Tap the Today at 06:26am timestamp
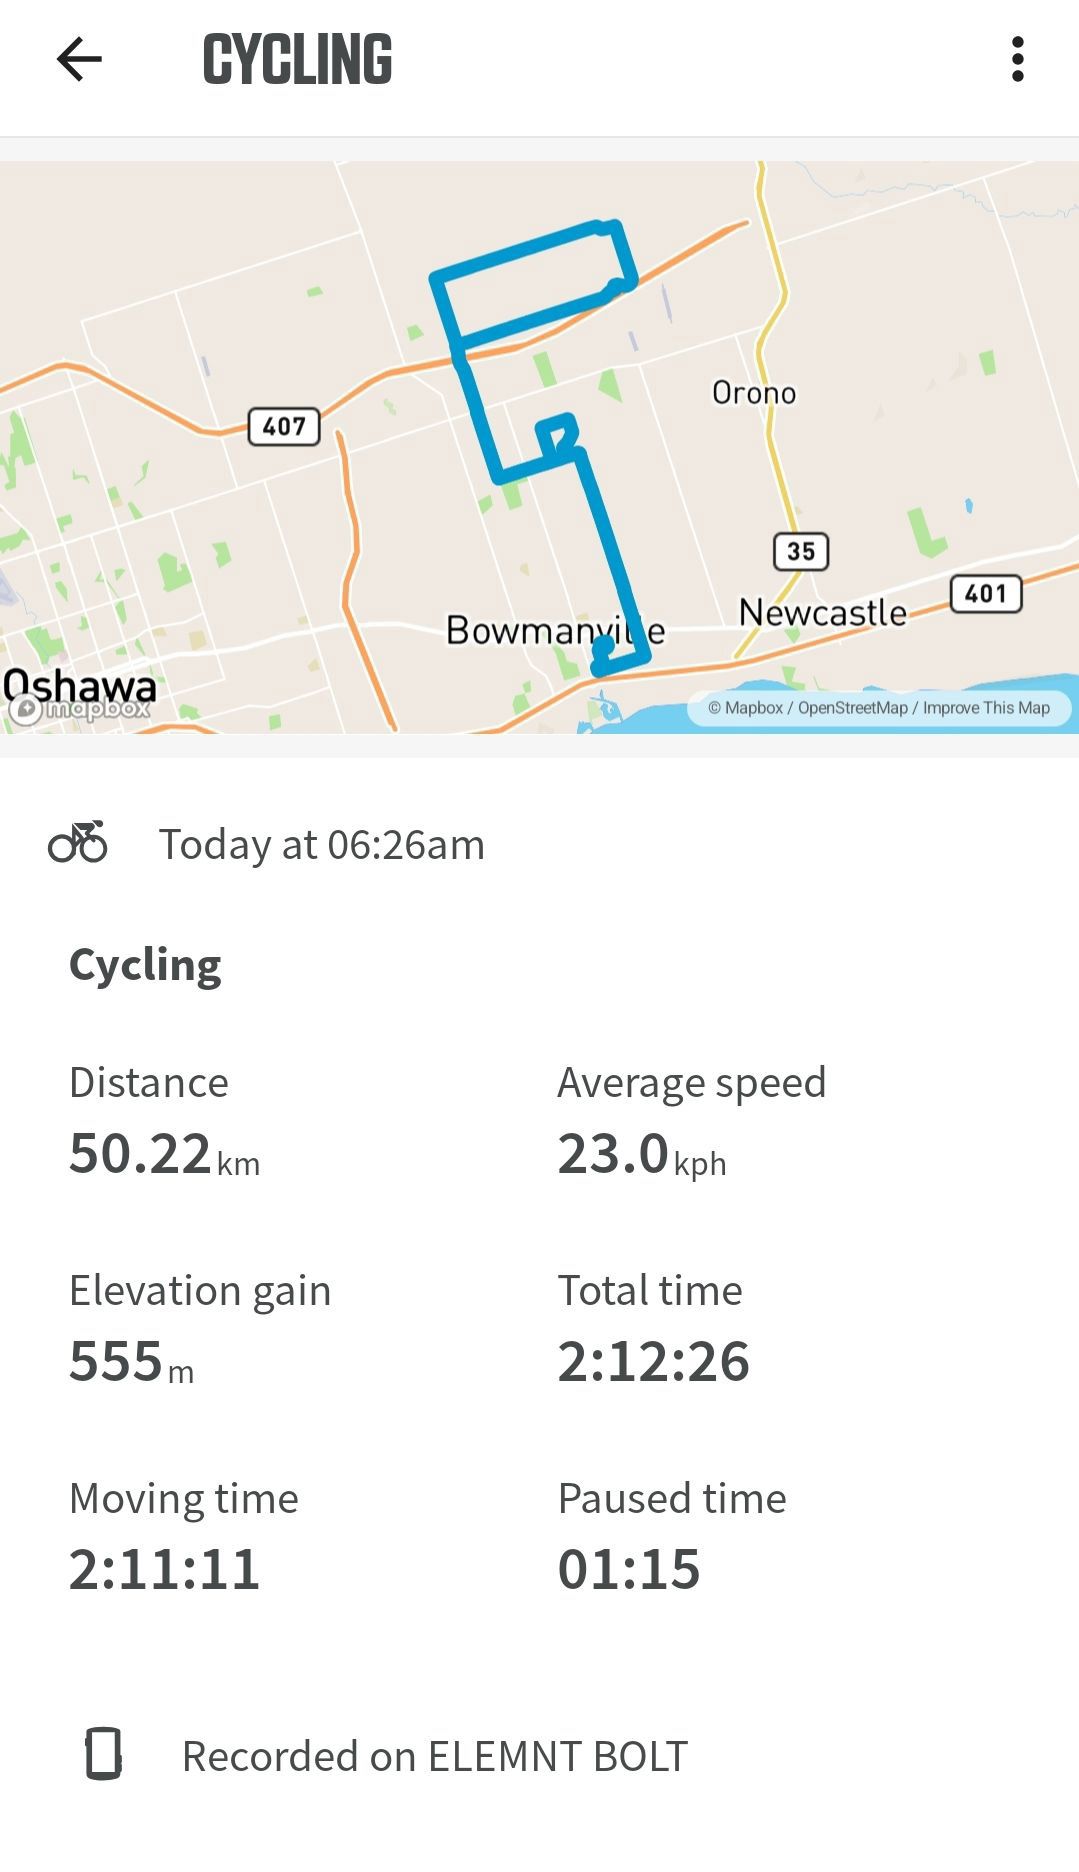This screenshot has height=1872, width=1079. click(x=322, y=845)
